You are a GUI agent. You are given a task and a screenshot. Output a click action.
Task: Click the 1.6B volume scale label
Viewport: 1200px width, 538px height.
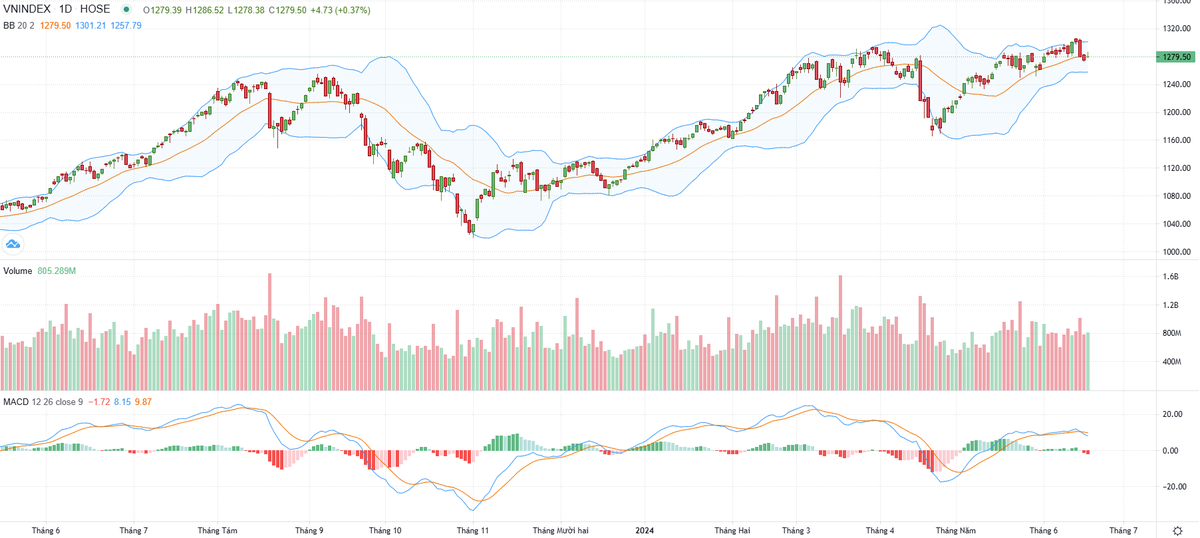pos(1169,277)
